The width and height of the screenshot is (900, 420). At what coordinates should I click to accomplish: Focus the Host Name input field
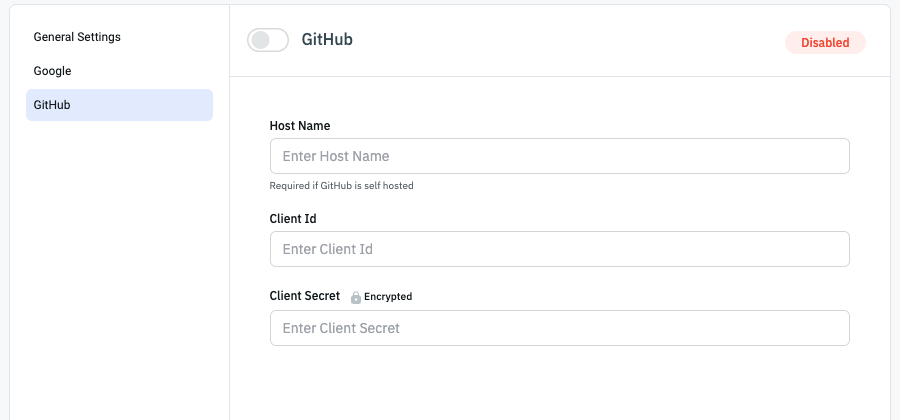tap(559, 156)
